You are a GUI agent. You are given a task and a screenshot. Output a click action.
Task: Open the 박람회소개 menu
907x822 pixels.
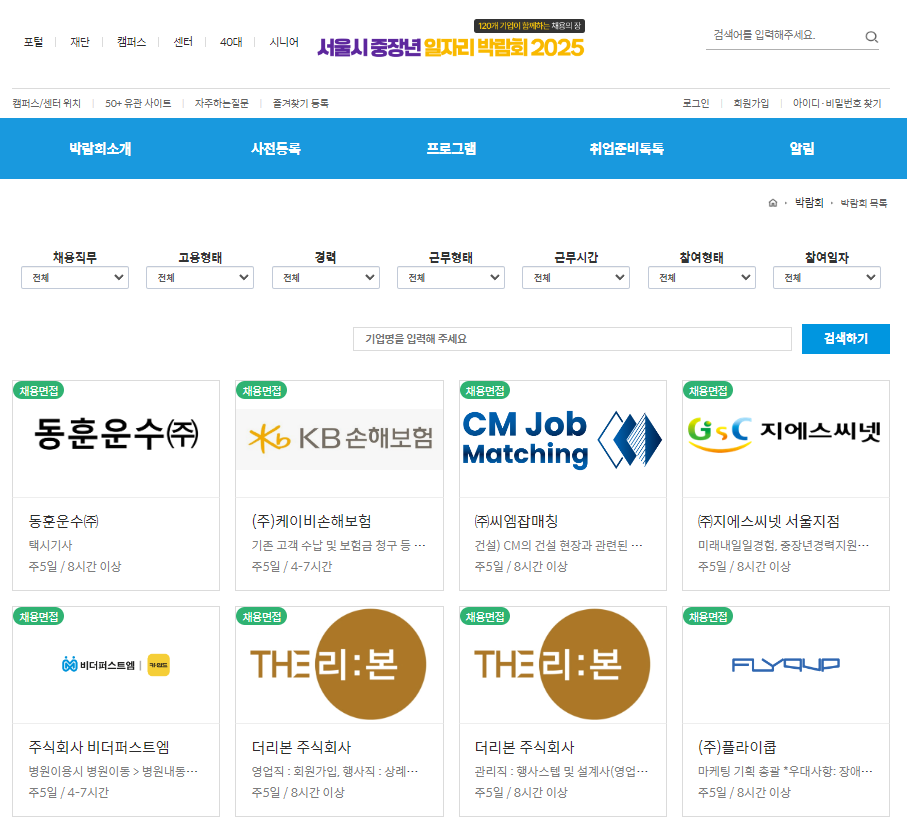(x=100, y=149)
